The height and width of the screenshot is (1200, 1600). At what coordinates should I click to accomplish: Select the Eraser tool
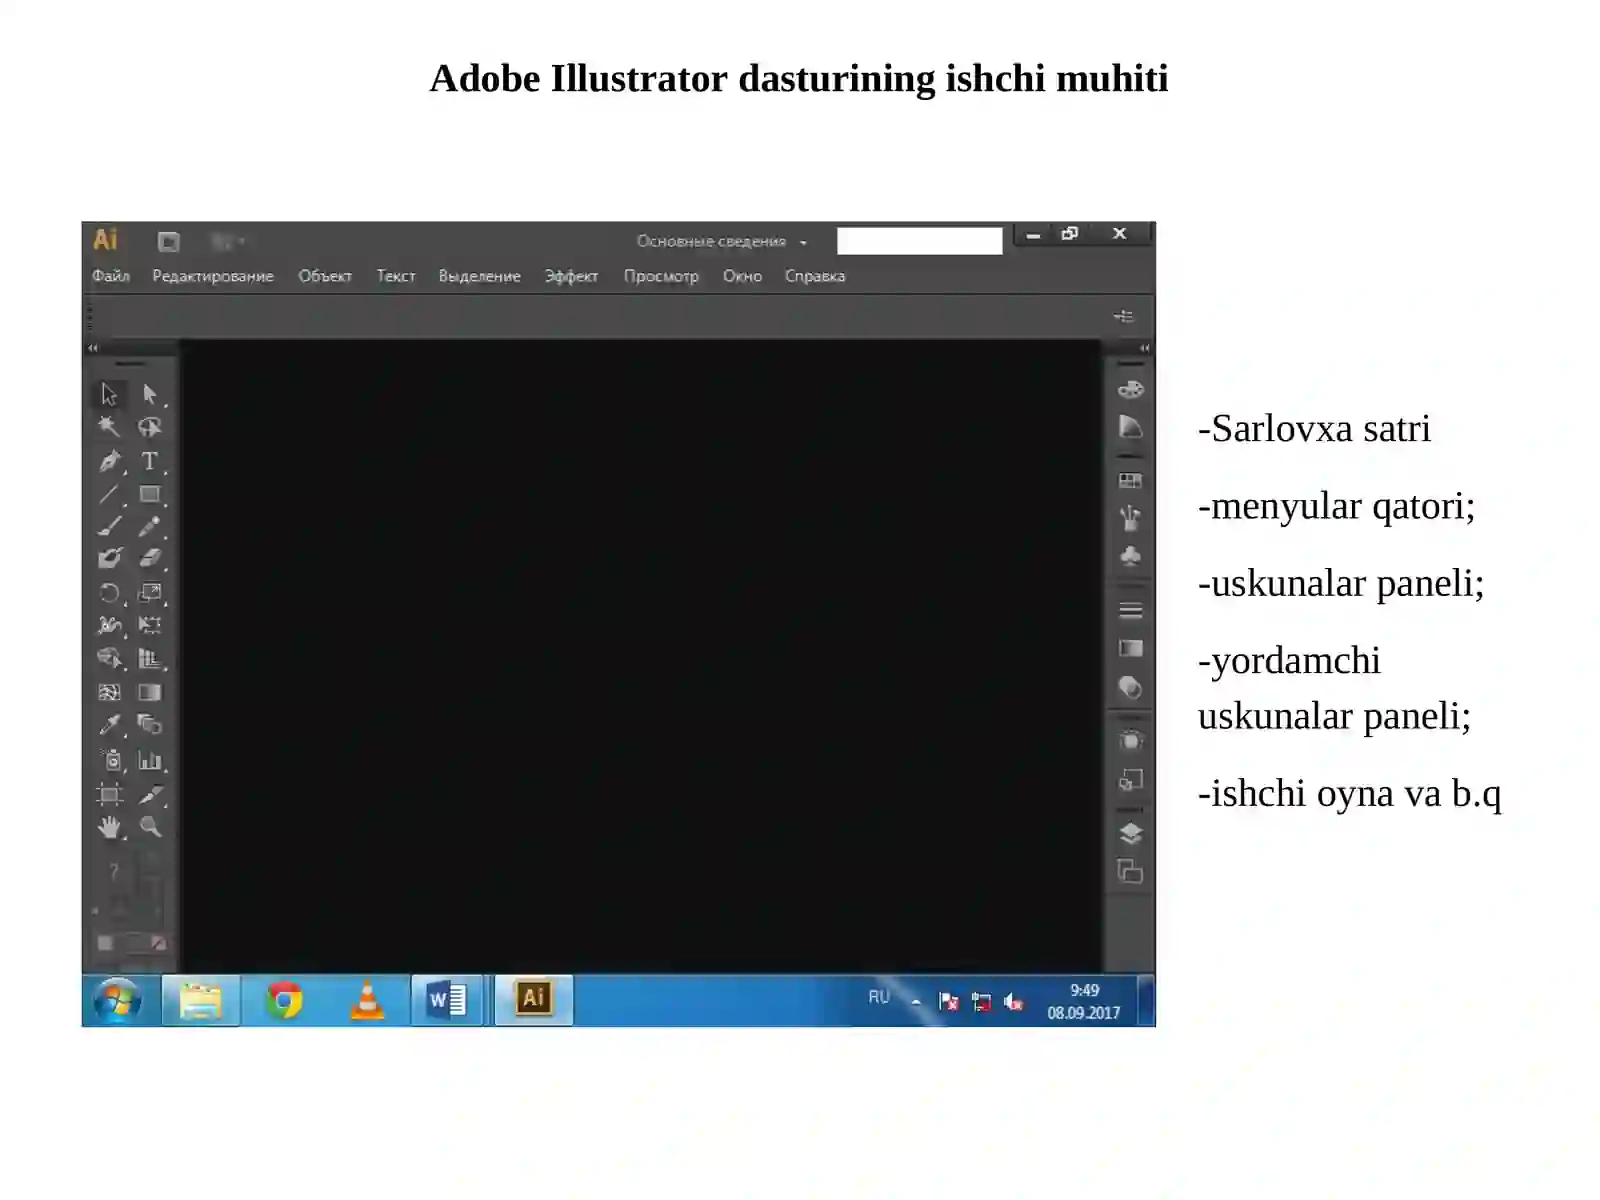(150, 559)
